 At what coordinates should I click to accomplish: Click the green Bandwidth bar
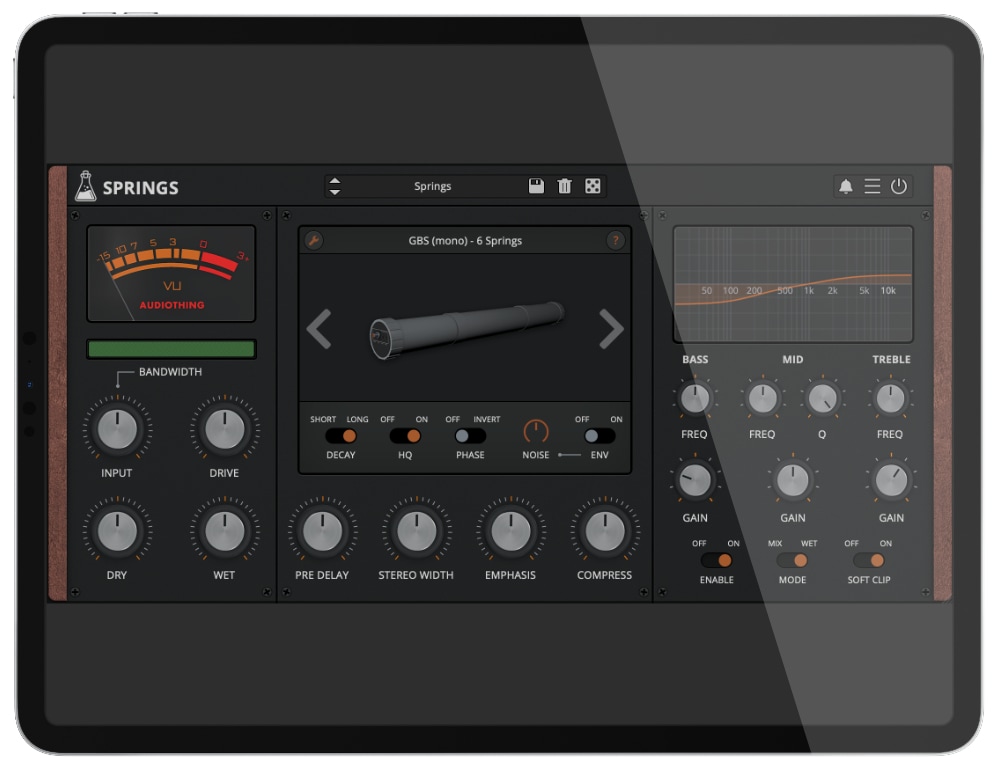[x=171, y=349]
